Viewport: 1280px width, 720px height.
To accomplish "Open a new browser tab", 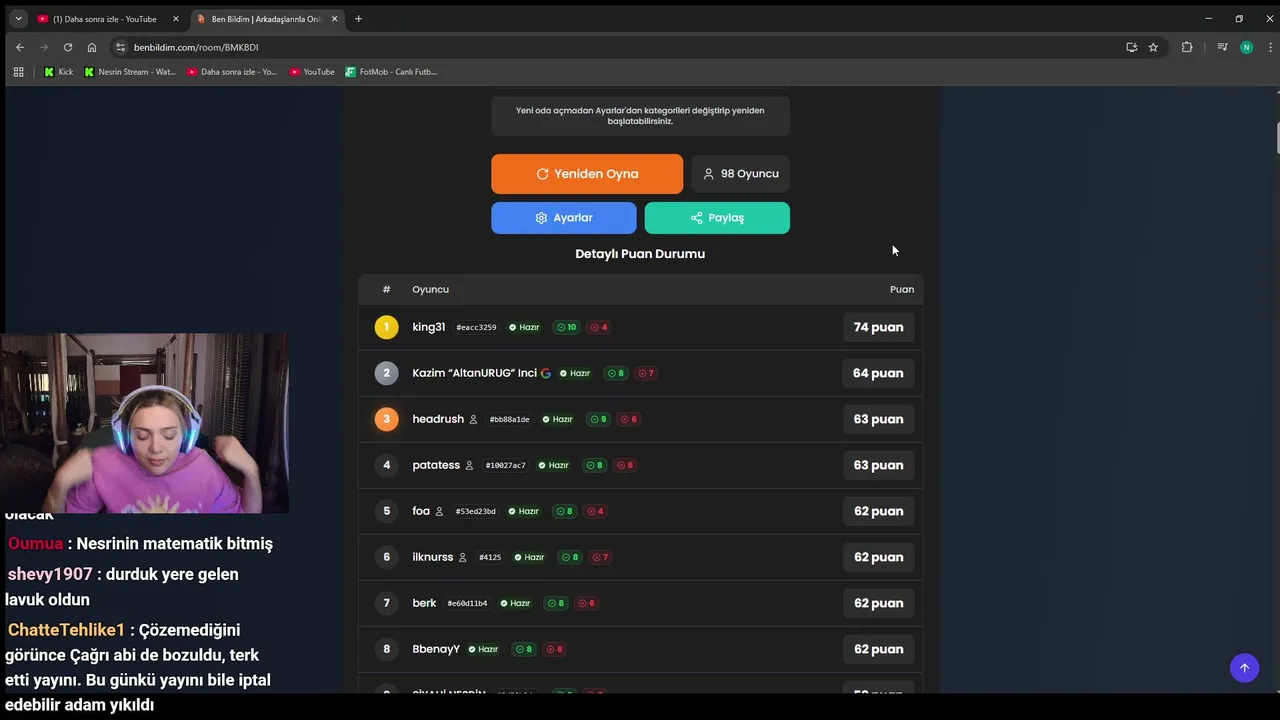I will pyautogui.click(x=358, y=19).
